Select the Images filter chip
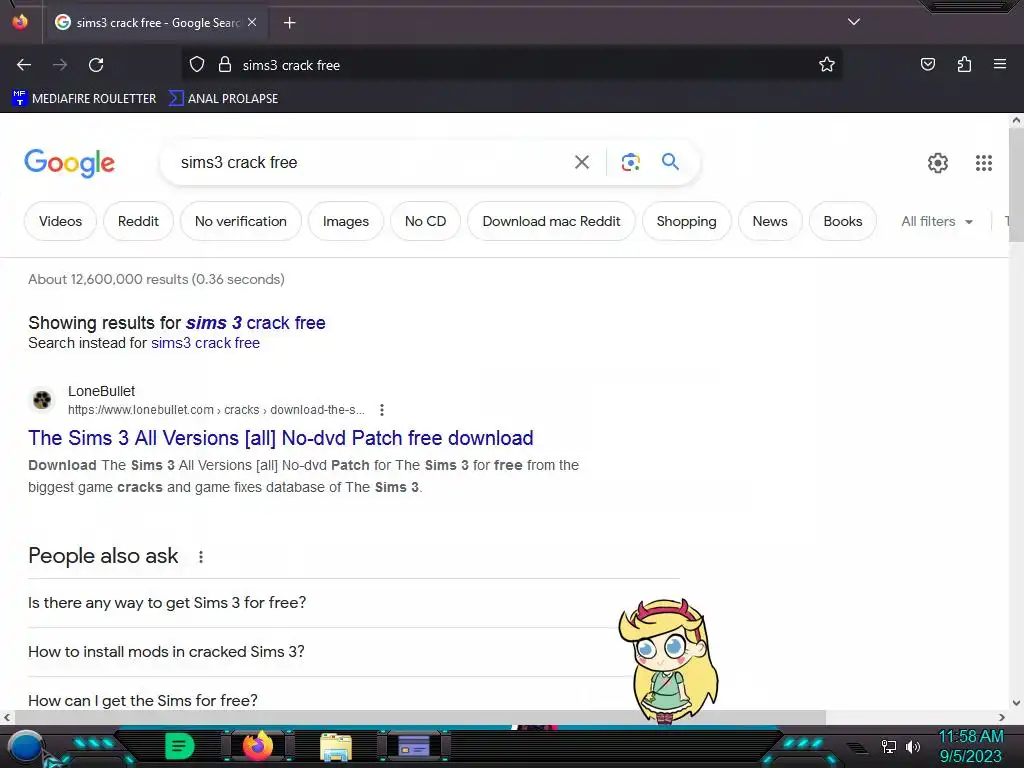This screenshot has height=768, width=1024. [345, 221]
